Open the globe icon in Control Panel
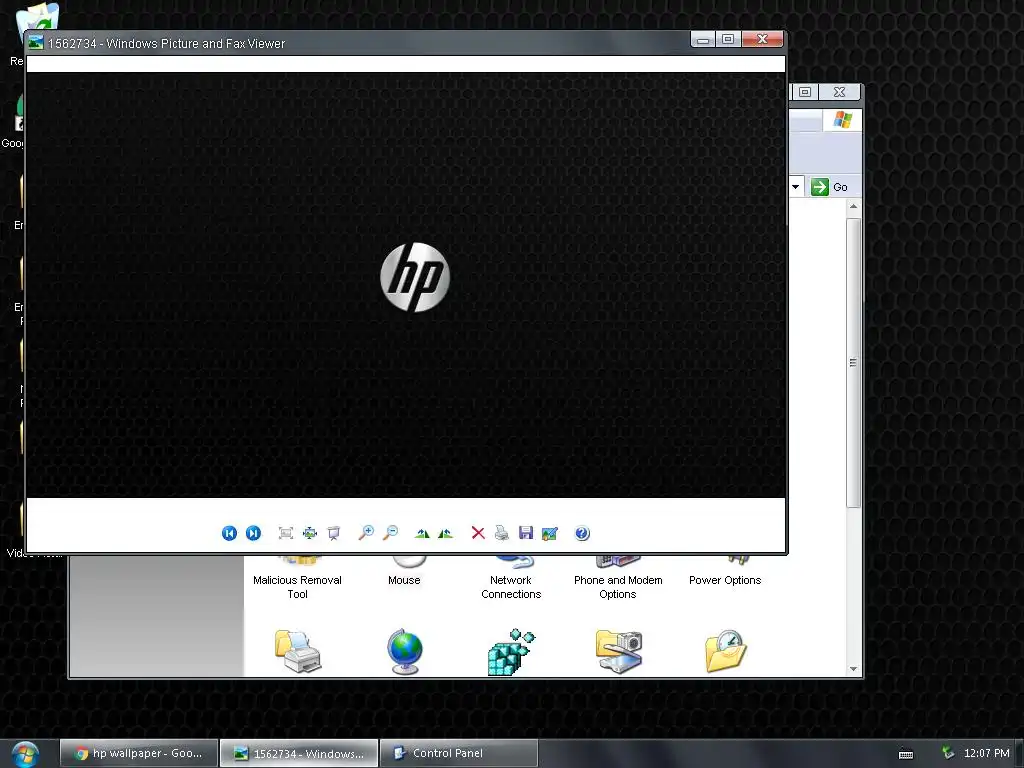Screen dimensions: 1024x768 405,651
